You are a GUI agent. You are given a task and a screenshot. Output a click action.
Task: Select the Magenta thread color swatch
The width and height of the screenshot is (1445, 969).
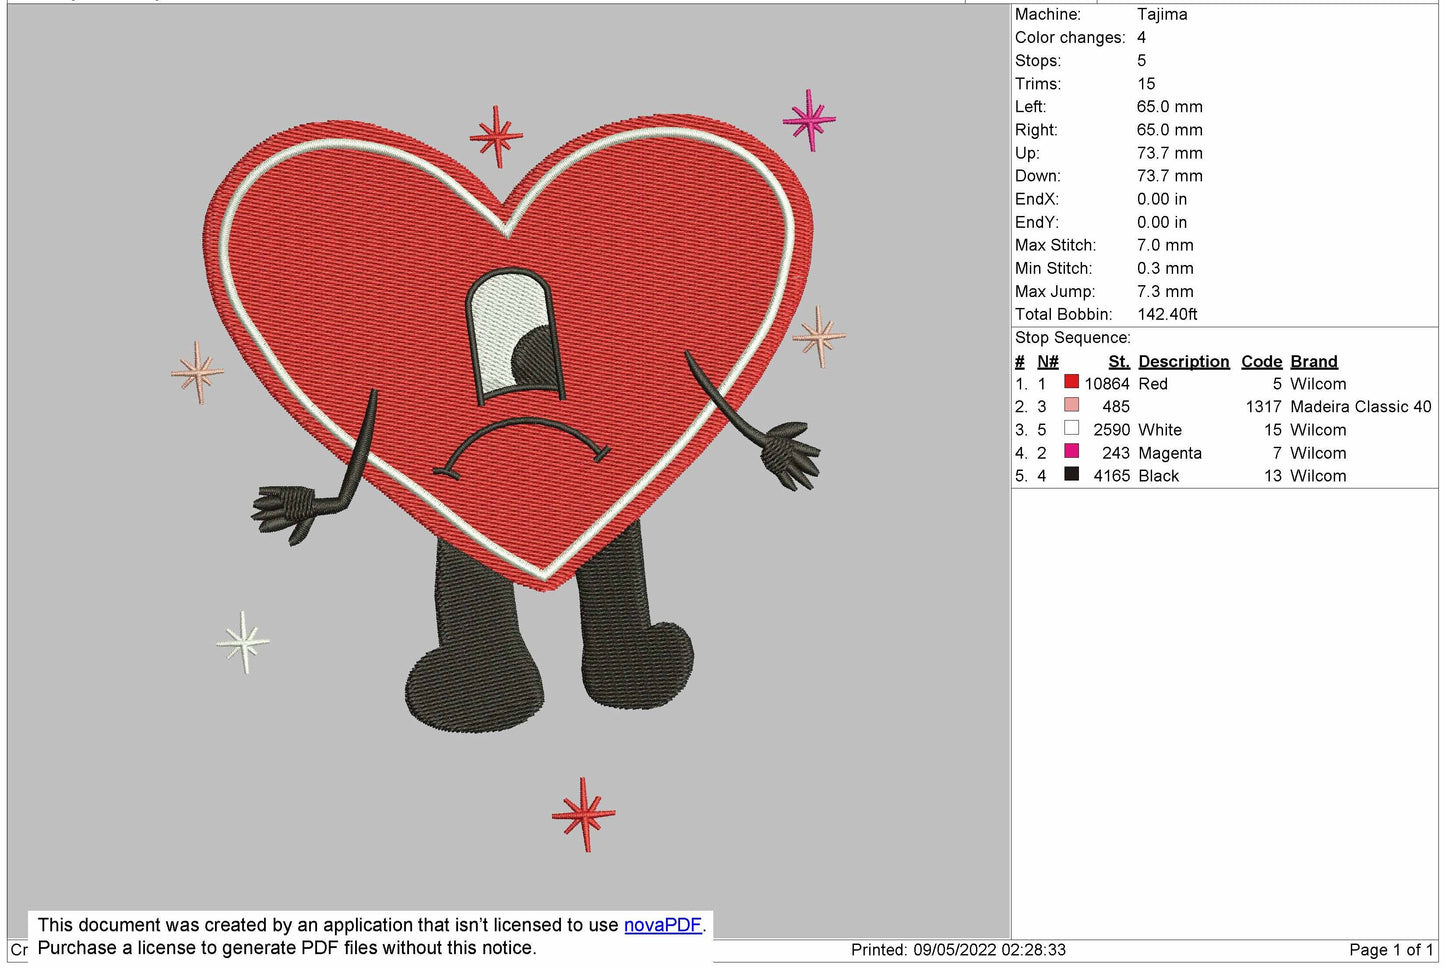point(1071,452)
